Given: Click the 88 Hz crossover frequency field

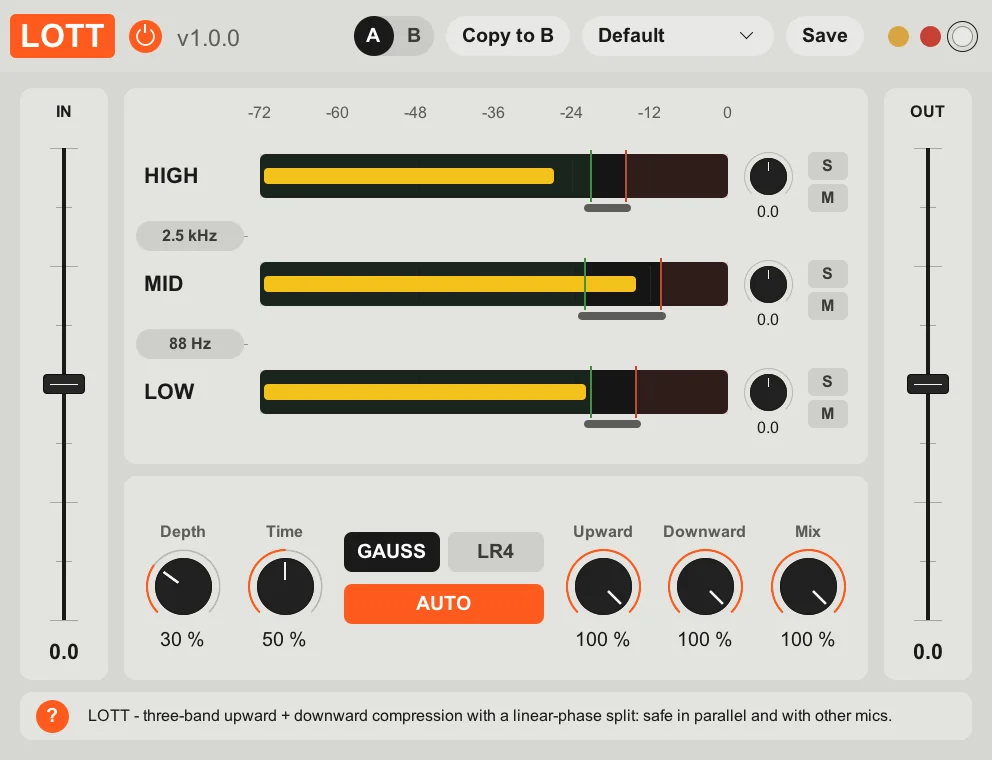Looking at the screenshot, I should pos(190,344).
